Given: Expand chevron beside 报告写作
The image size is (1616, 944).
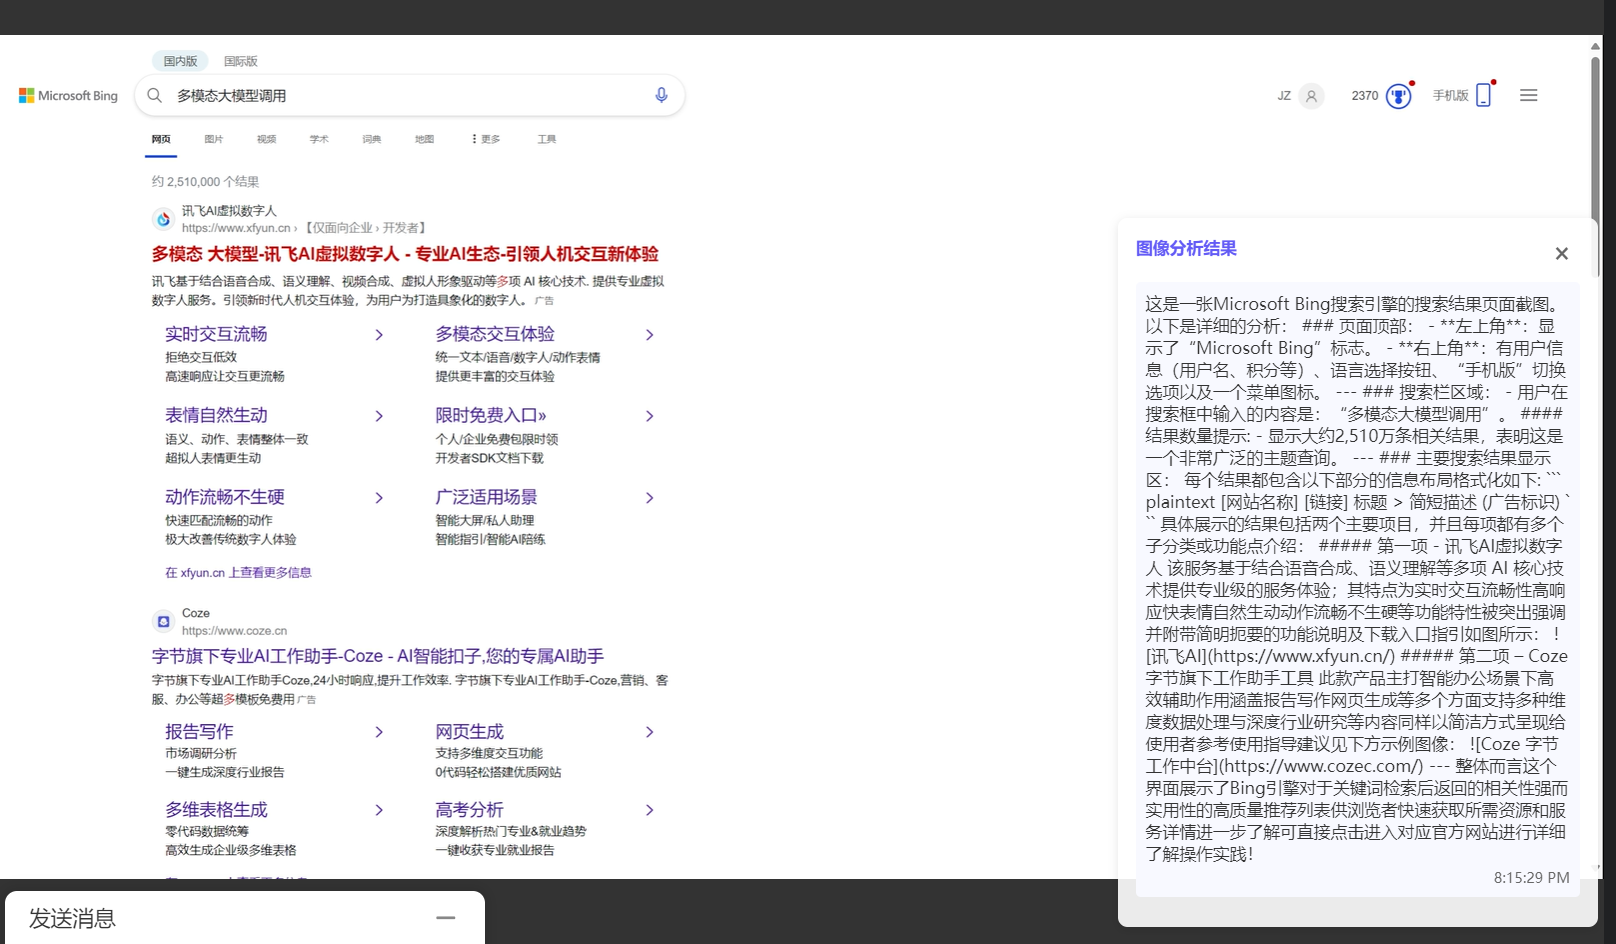Looking at the screenshot, I should pos(379,732).
